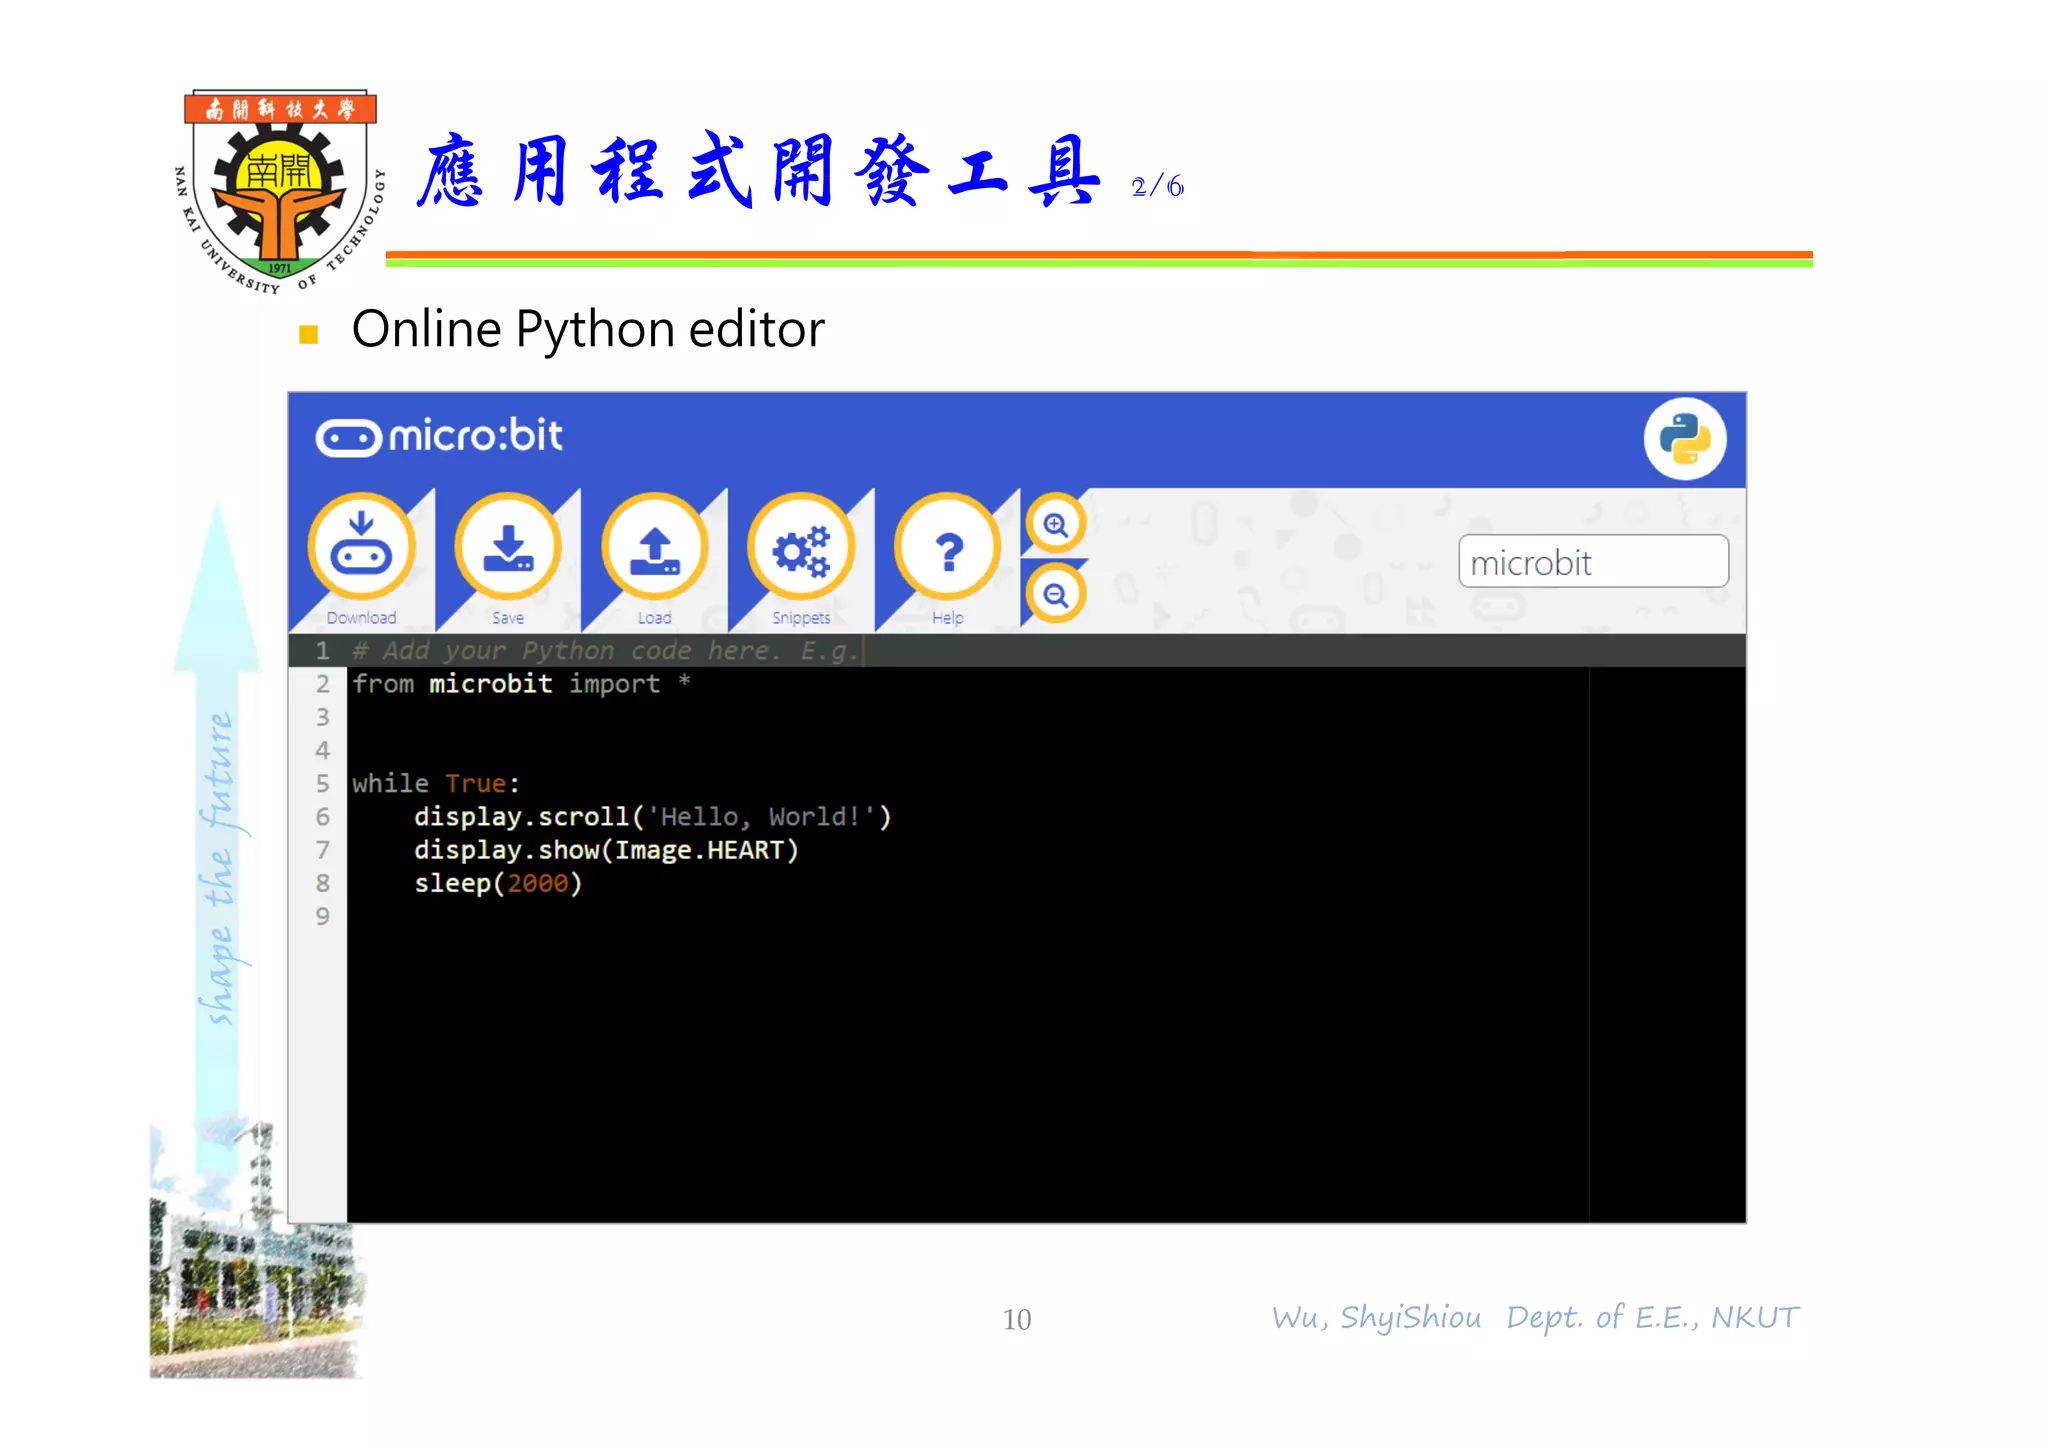Click line 'while True:'
The image size is (2048, 1448).
436,783
